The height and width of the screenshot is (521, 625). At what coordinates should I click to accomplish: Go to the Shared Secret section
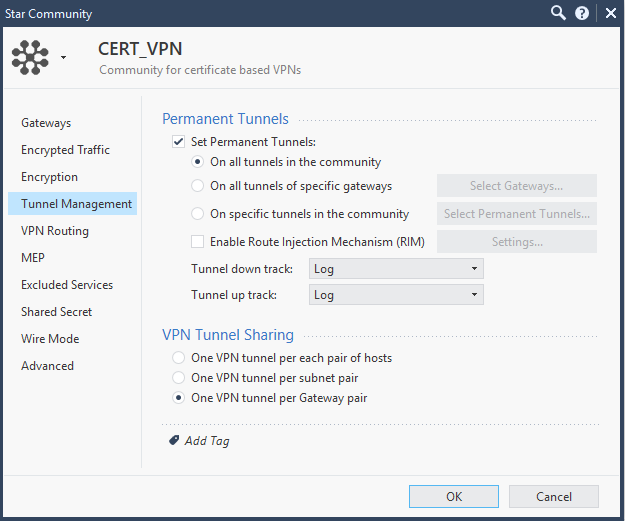pyautogui.click(x=57, y=312)
